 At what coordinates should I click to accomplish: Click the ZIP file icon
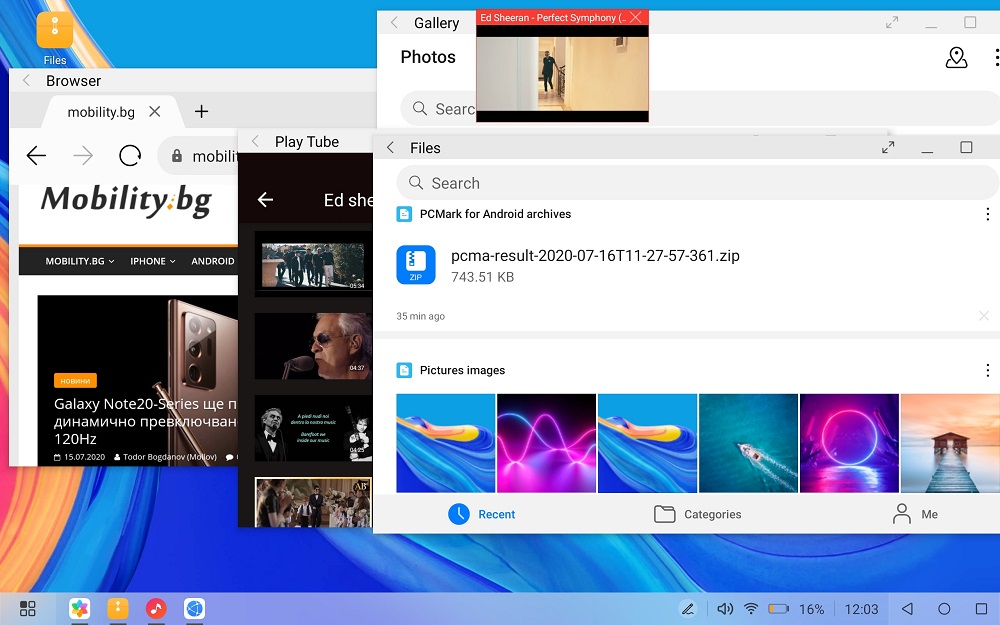coord(416,264)
